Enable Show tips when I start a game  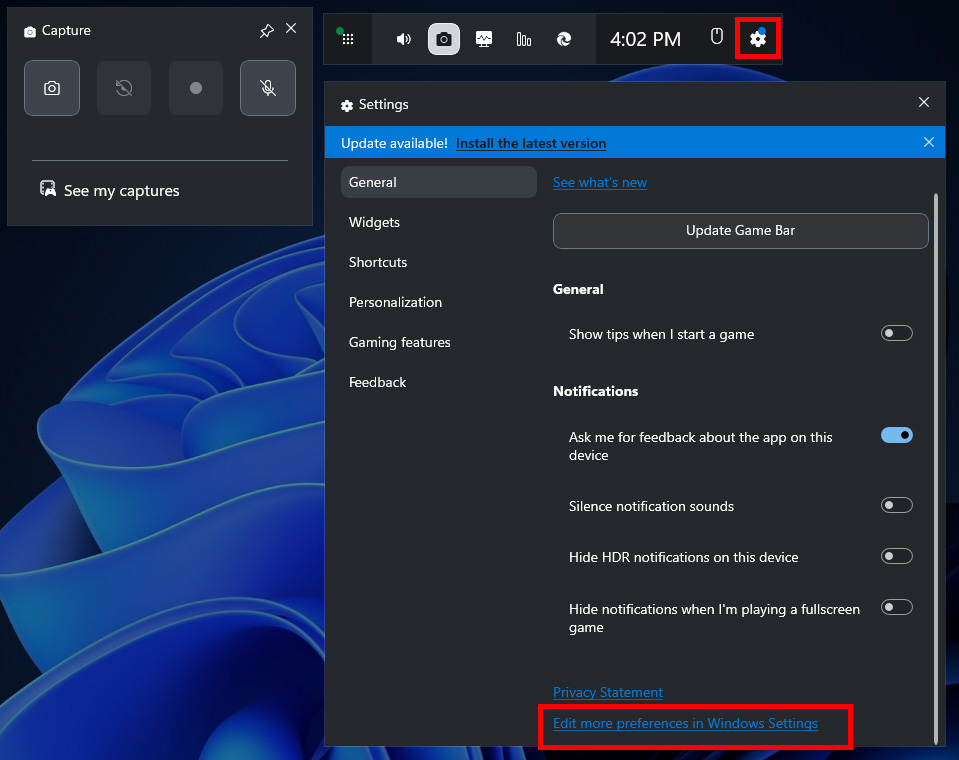[897, 333]
